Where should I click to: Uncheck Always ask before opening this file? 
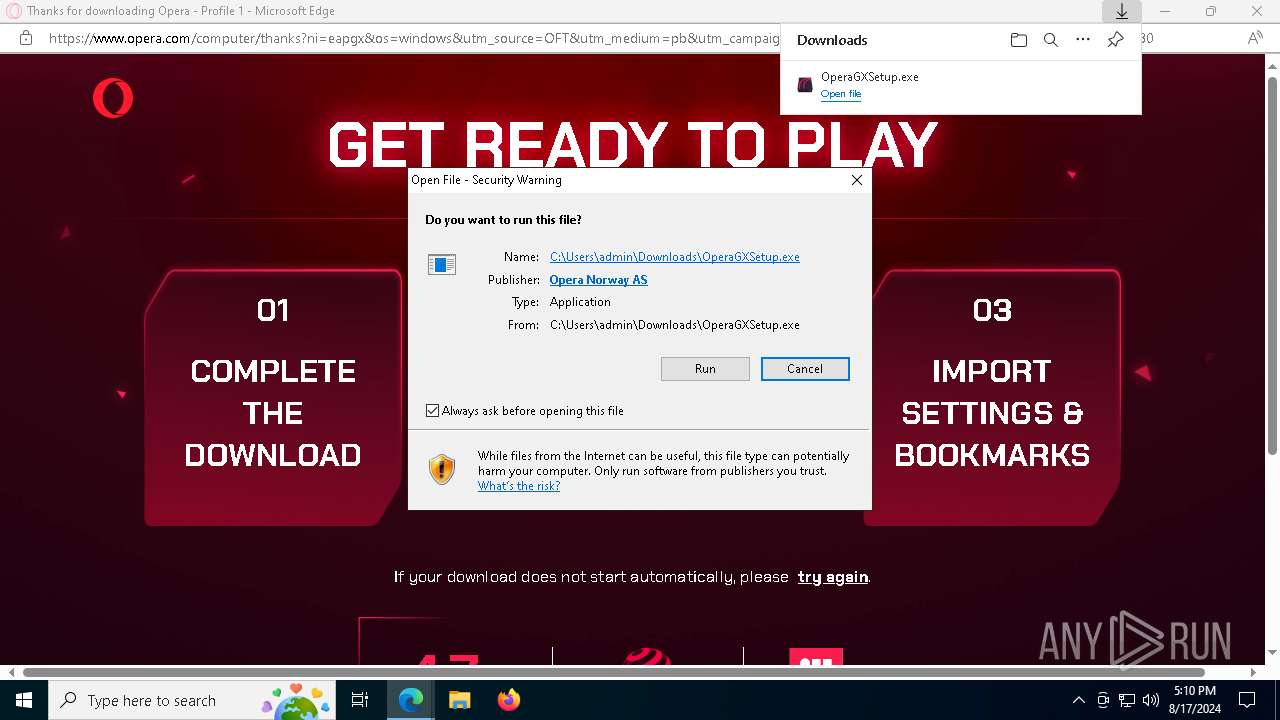pyautogui.click(x=432, y=411)
